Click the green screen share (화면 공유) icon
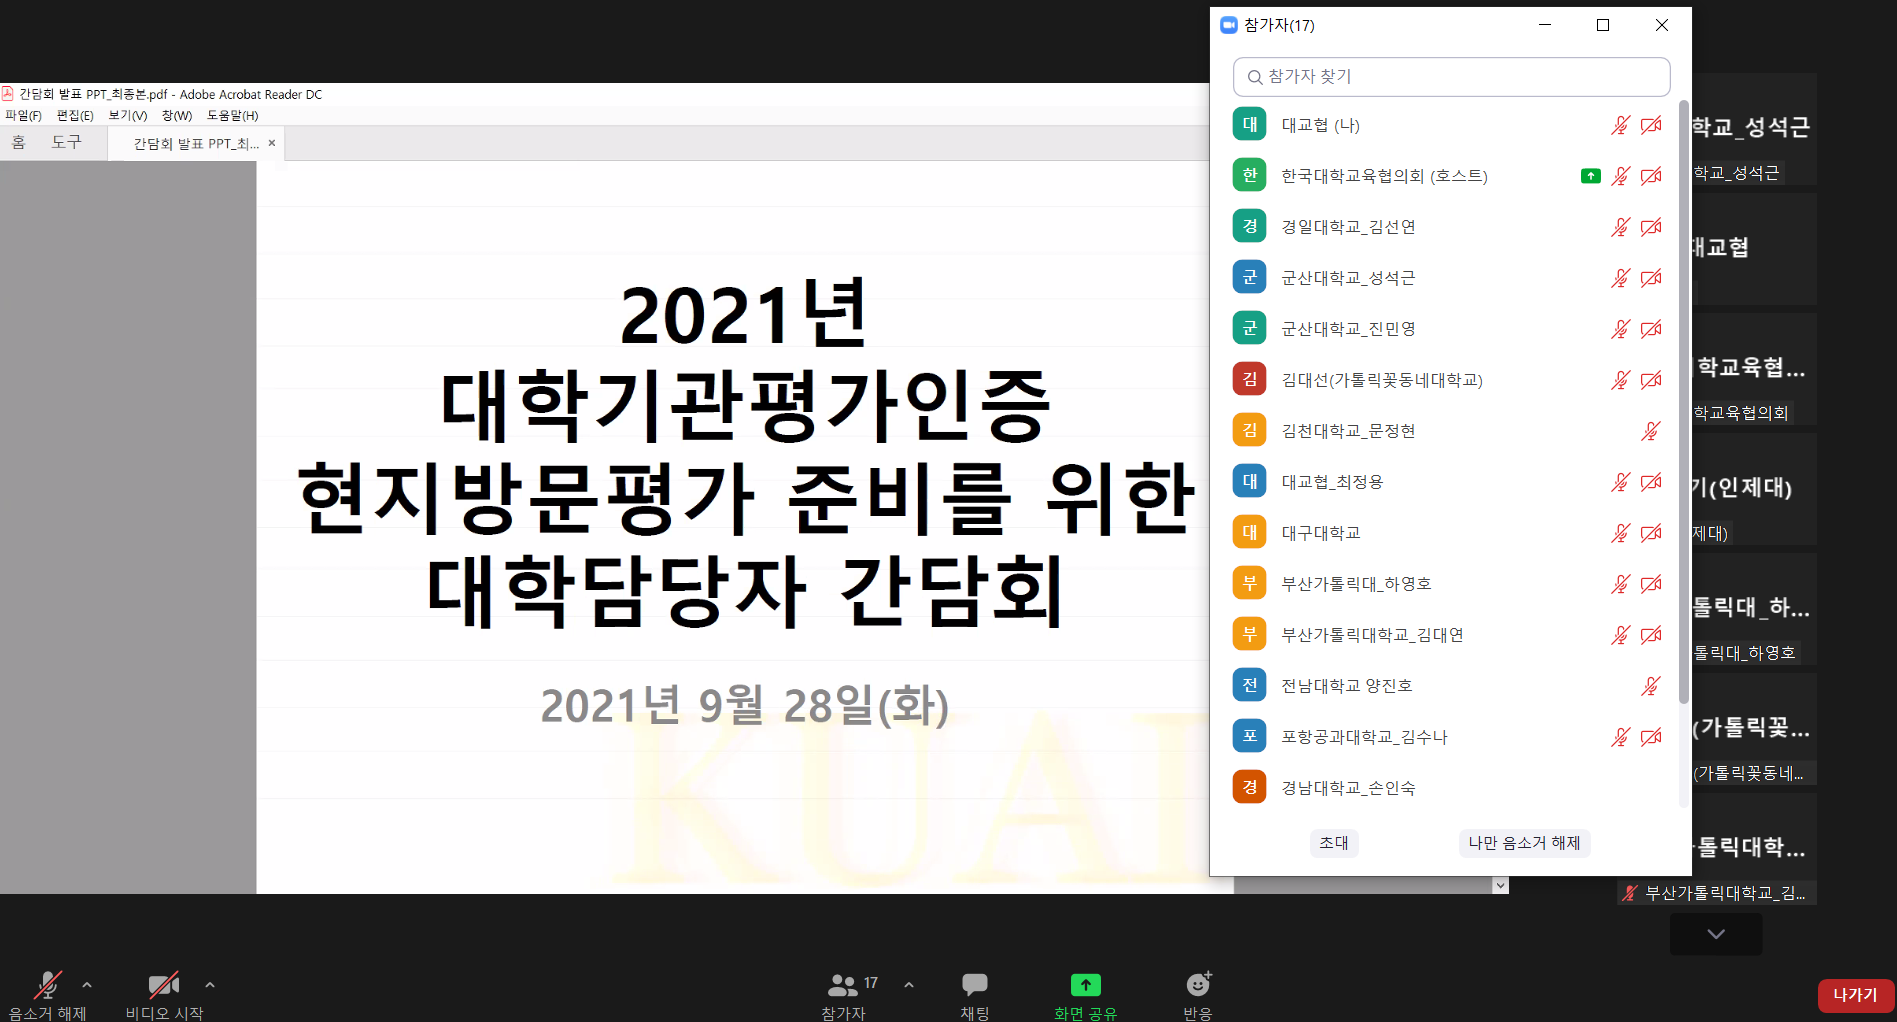 click(1085, 985)
